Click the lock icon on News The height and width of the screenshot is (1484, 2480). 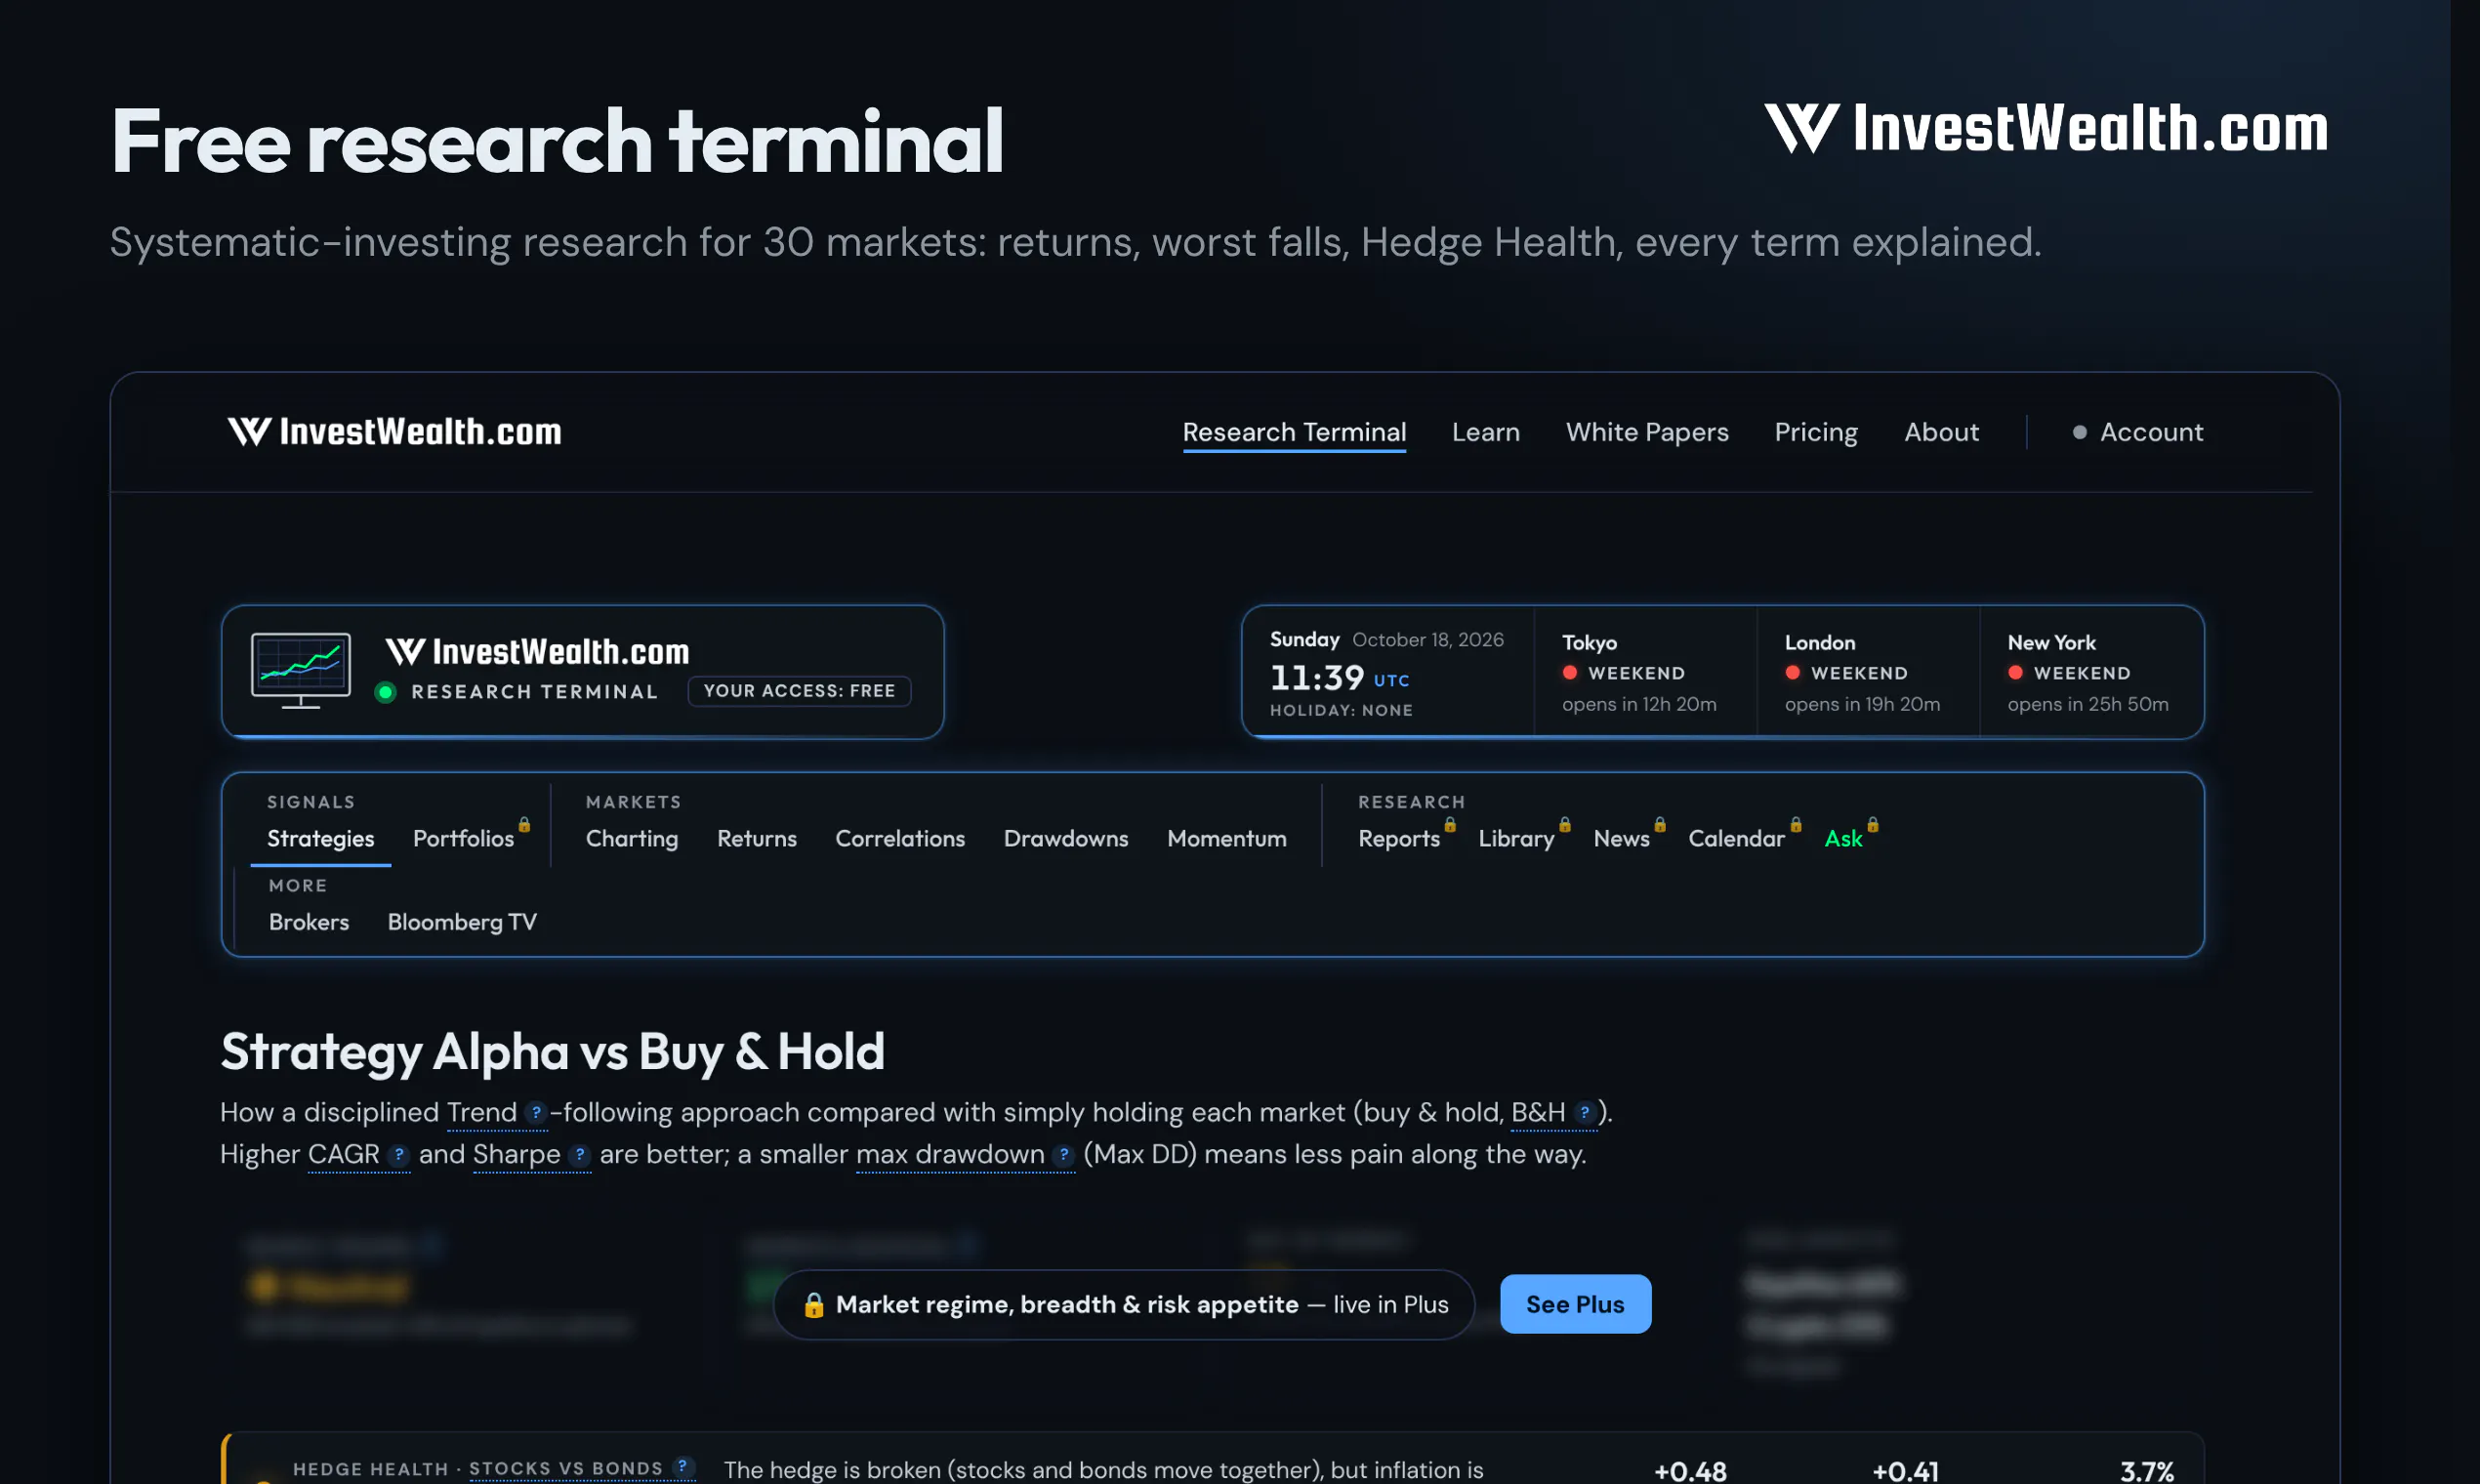[x=1660, y=825]
